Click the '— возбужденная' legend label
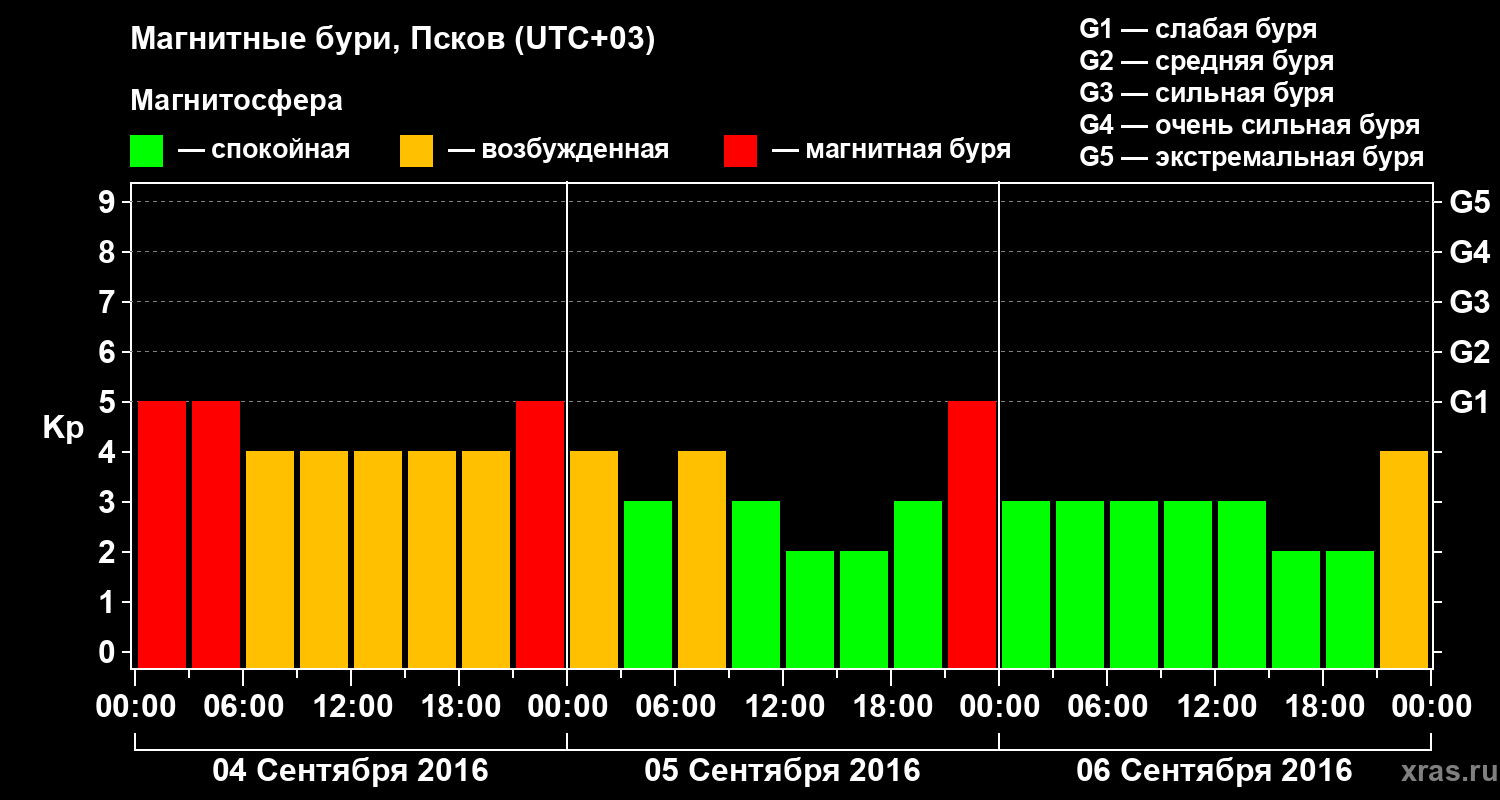 point(558,150)
